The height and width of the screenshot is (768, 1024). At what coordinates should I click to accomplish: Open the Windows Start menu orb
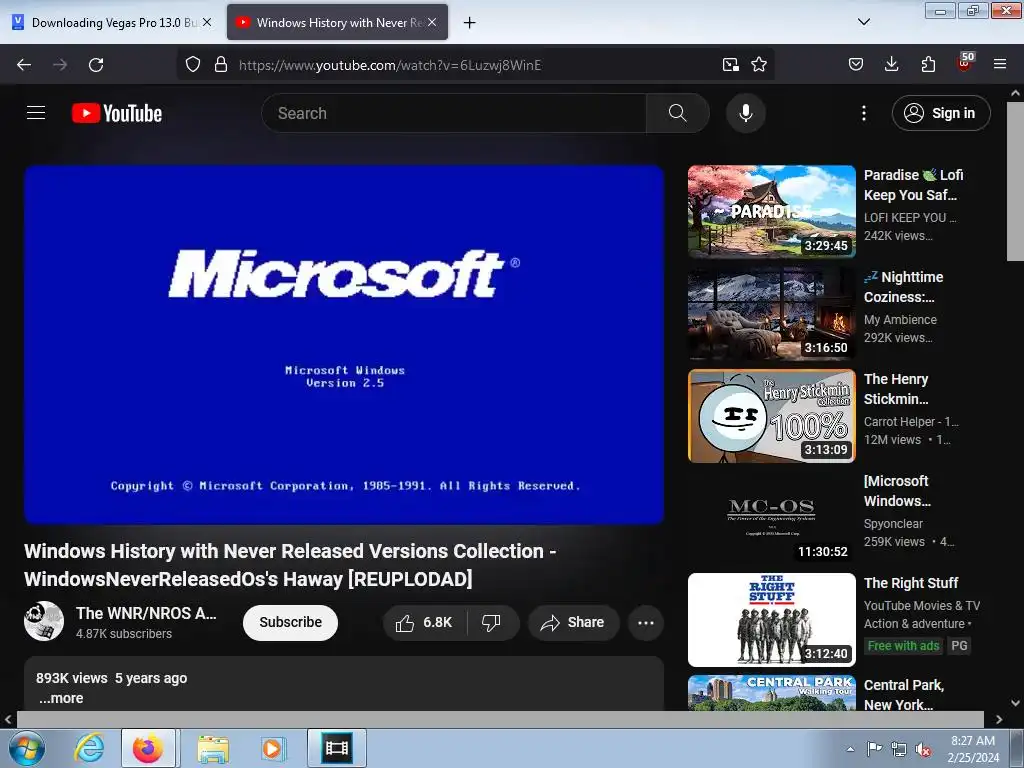coord(27,748)
